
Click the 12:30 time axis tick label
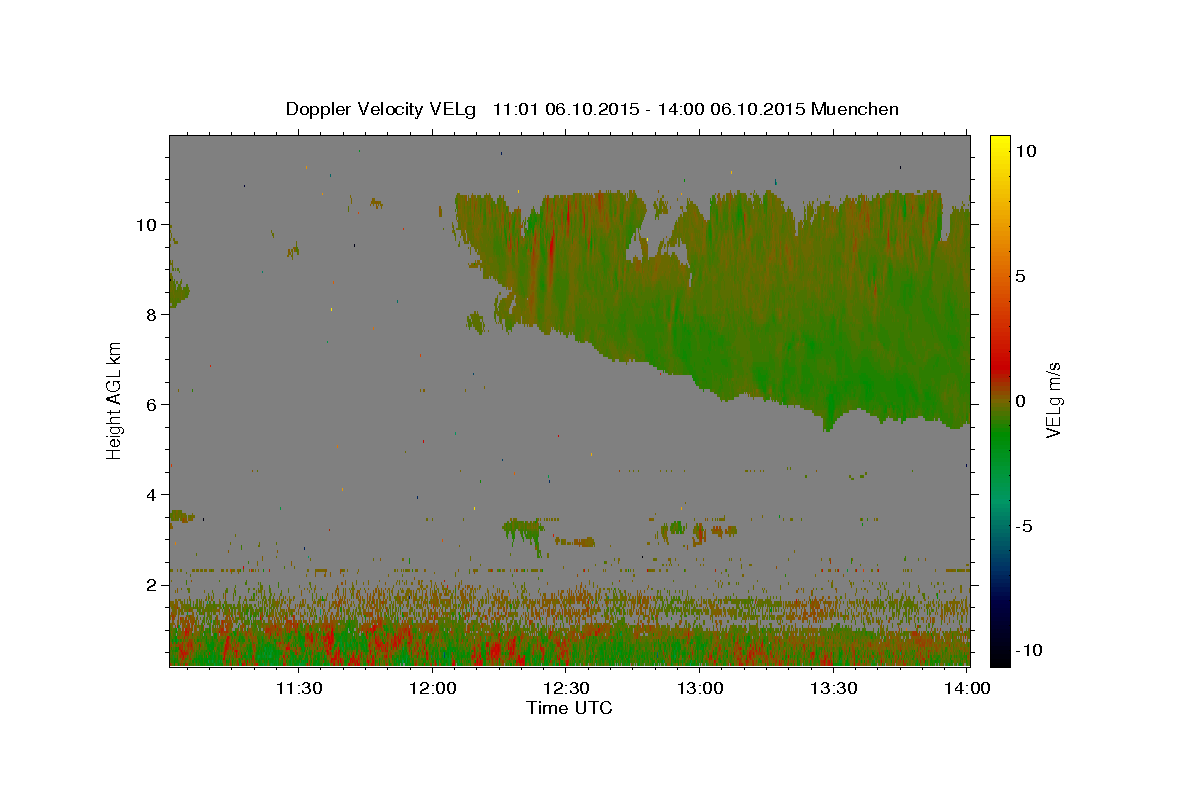pyautogui.click(x=566, y=688)
